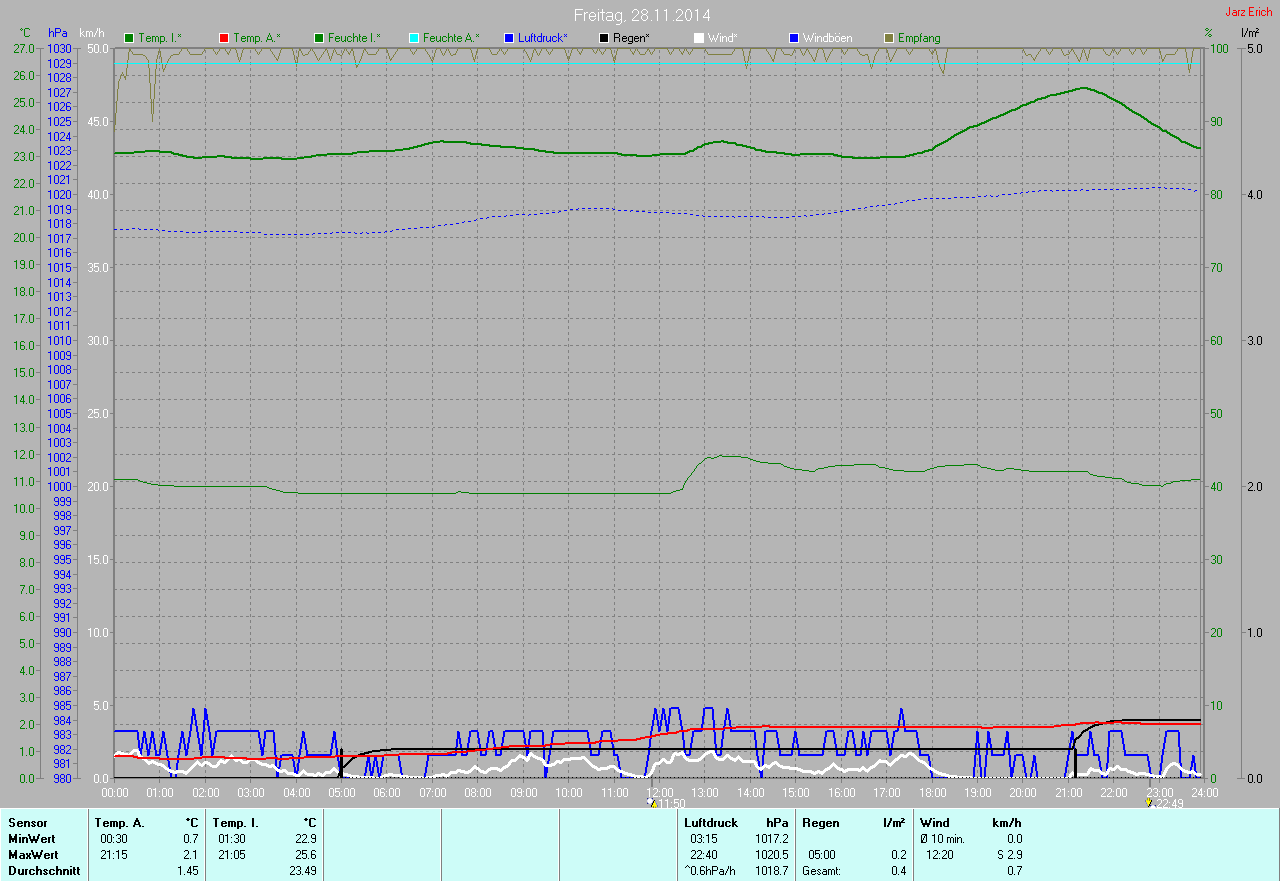Click the green Feuchte I. legend square
Viewport: 1280px width, 881px height.
click(321, 38)
